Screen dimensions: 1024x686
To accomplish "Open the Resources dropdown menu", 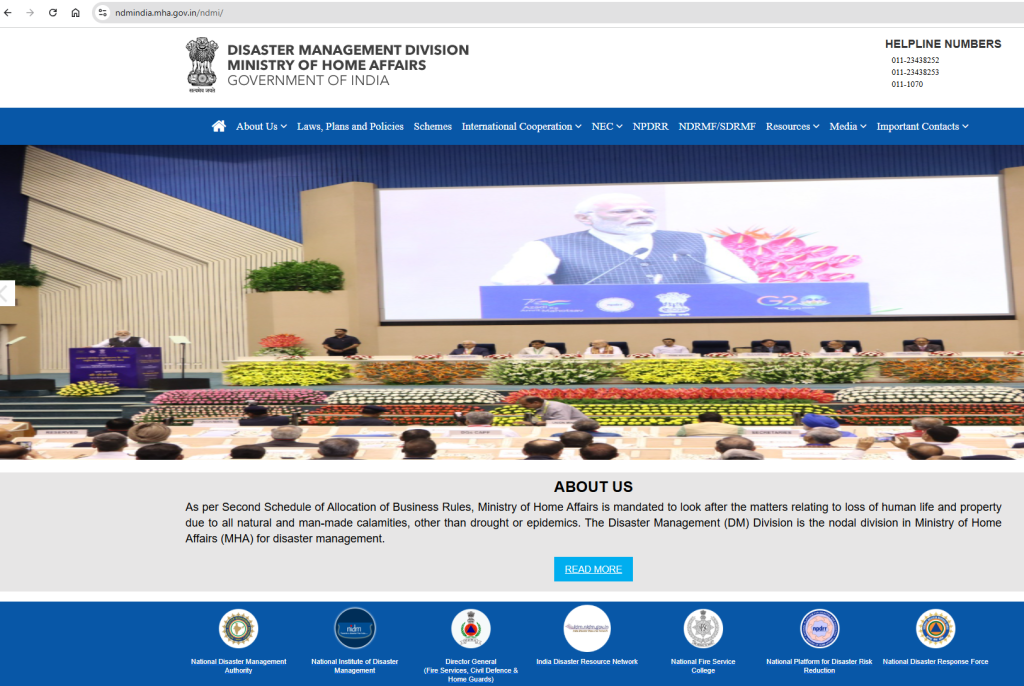I will [792, 127].
